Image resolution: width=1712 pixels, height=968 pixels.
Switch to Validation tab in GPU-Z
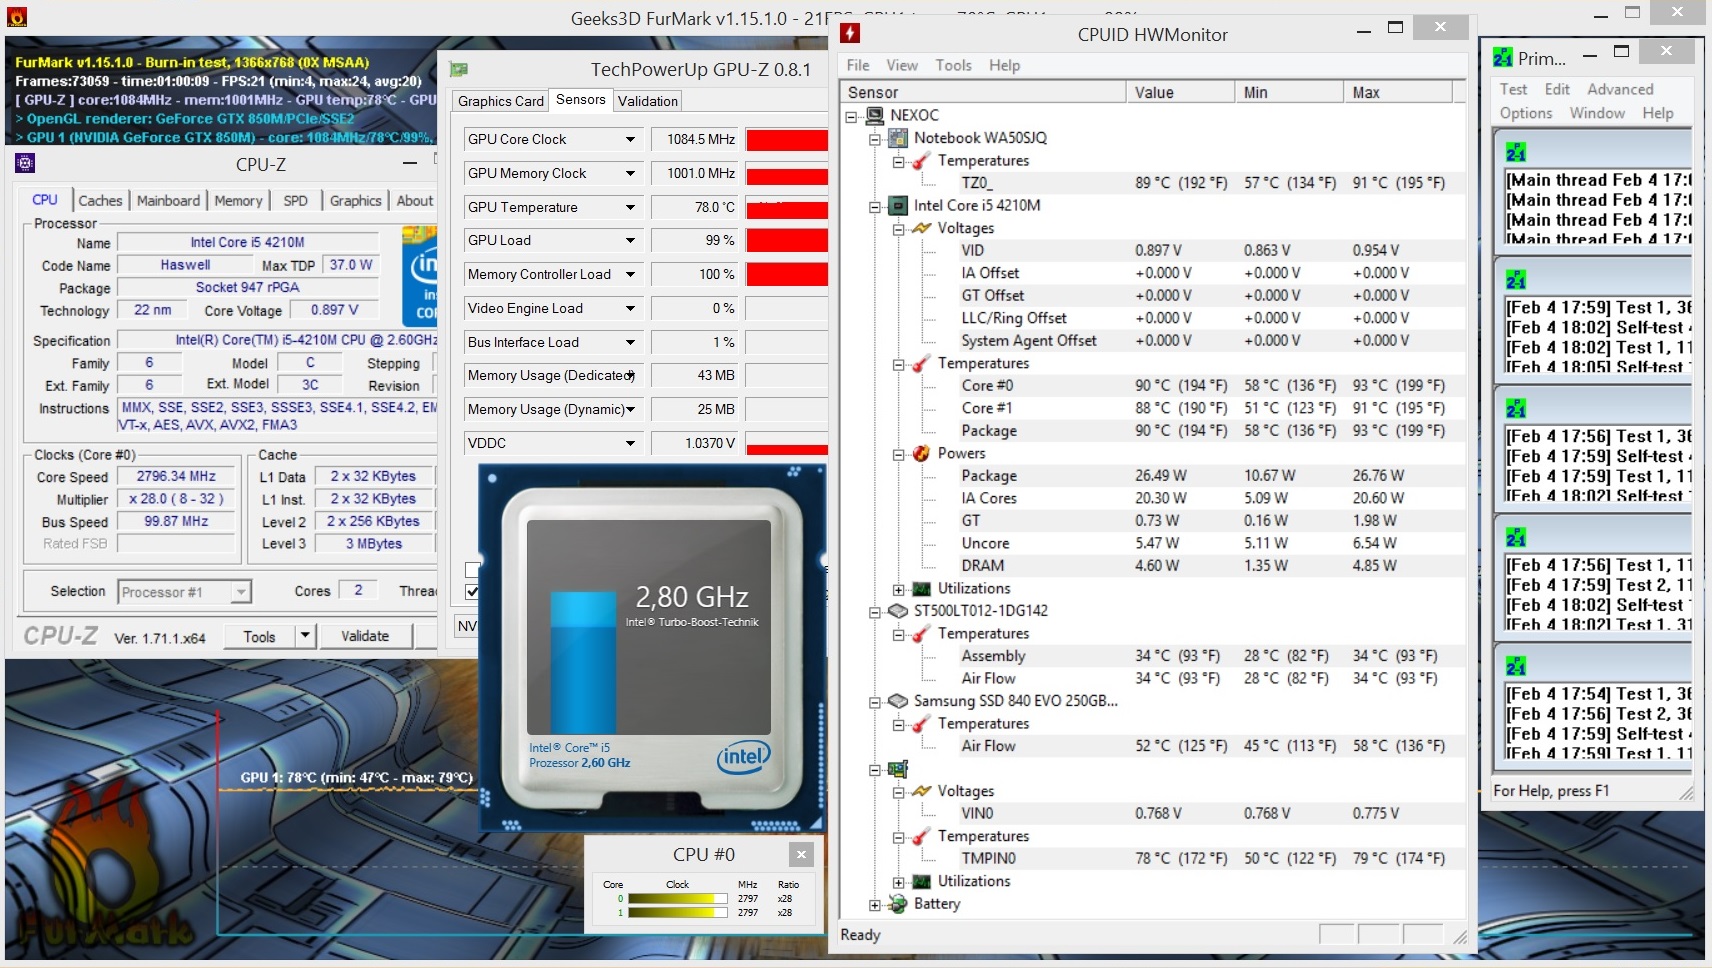click(648, 101)
